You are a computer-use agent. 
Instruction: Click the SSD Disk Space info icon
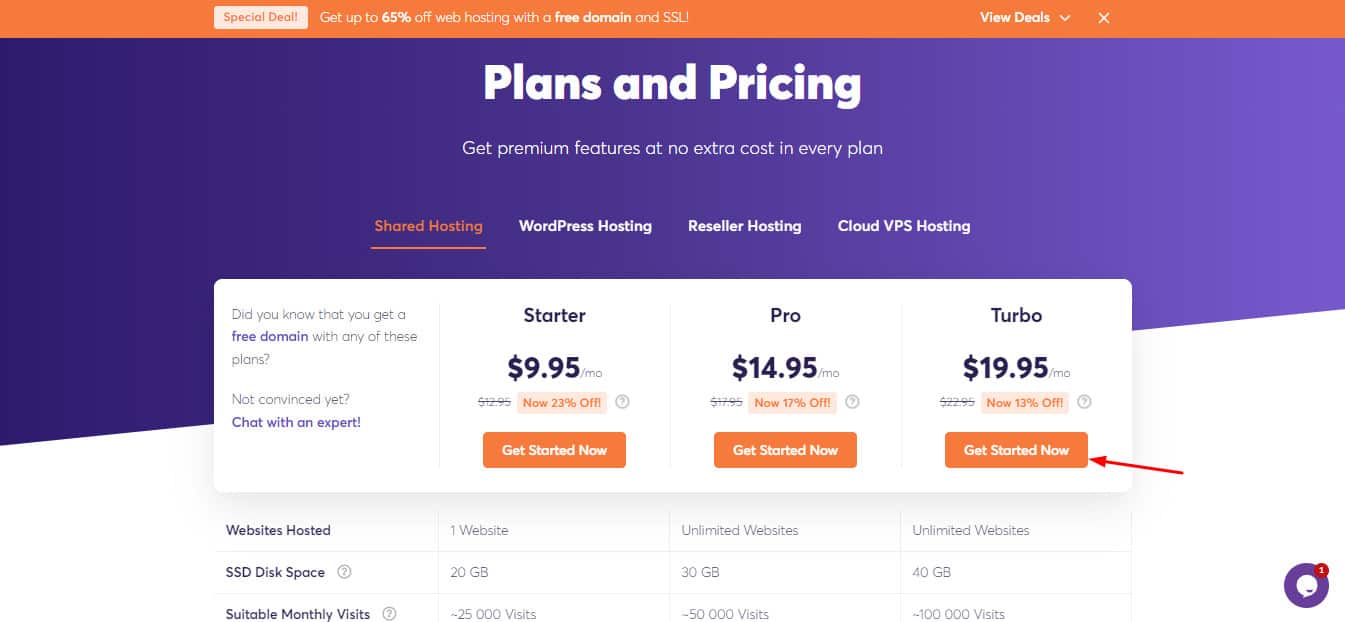point(344,572)
